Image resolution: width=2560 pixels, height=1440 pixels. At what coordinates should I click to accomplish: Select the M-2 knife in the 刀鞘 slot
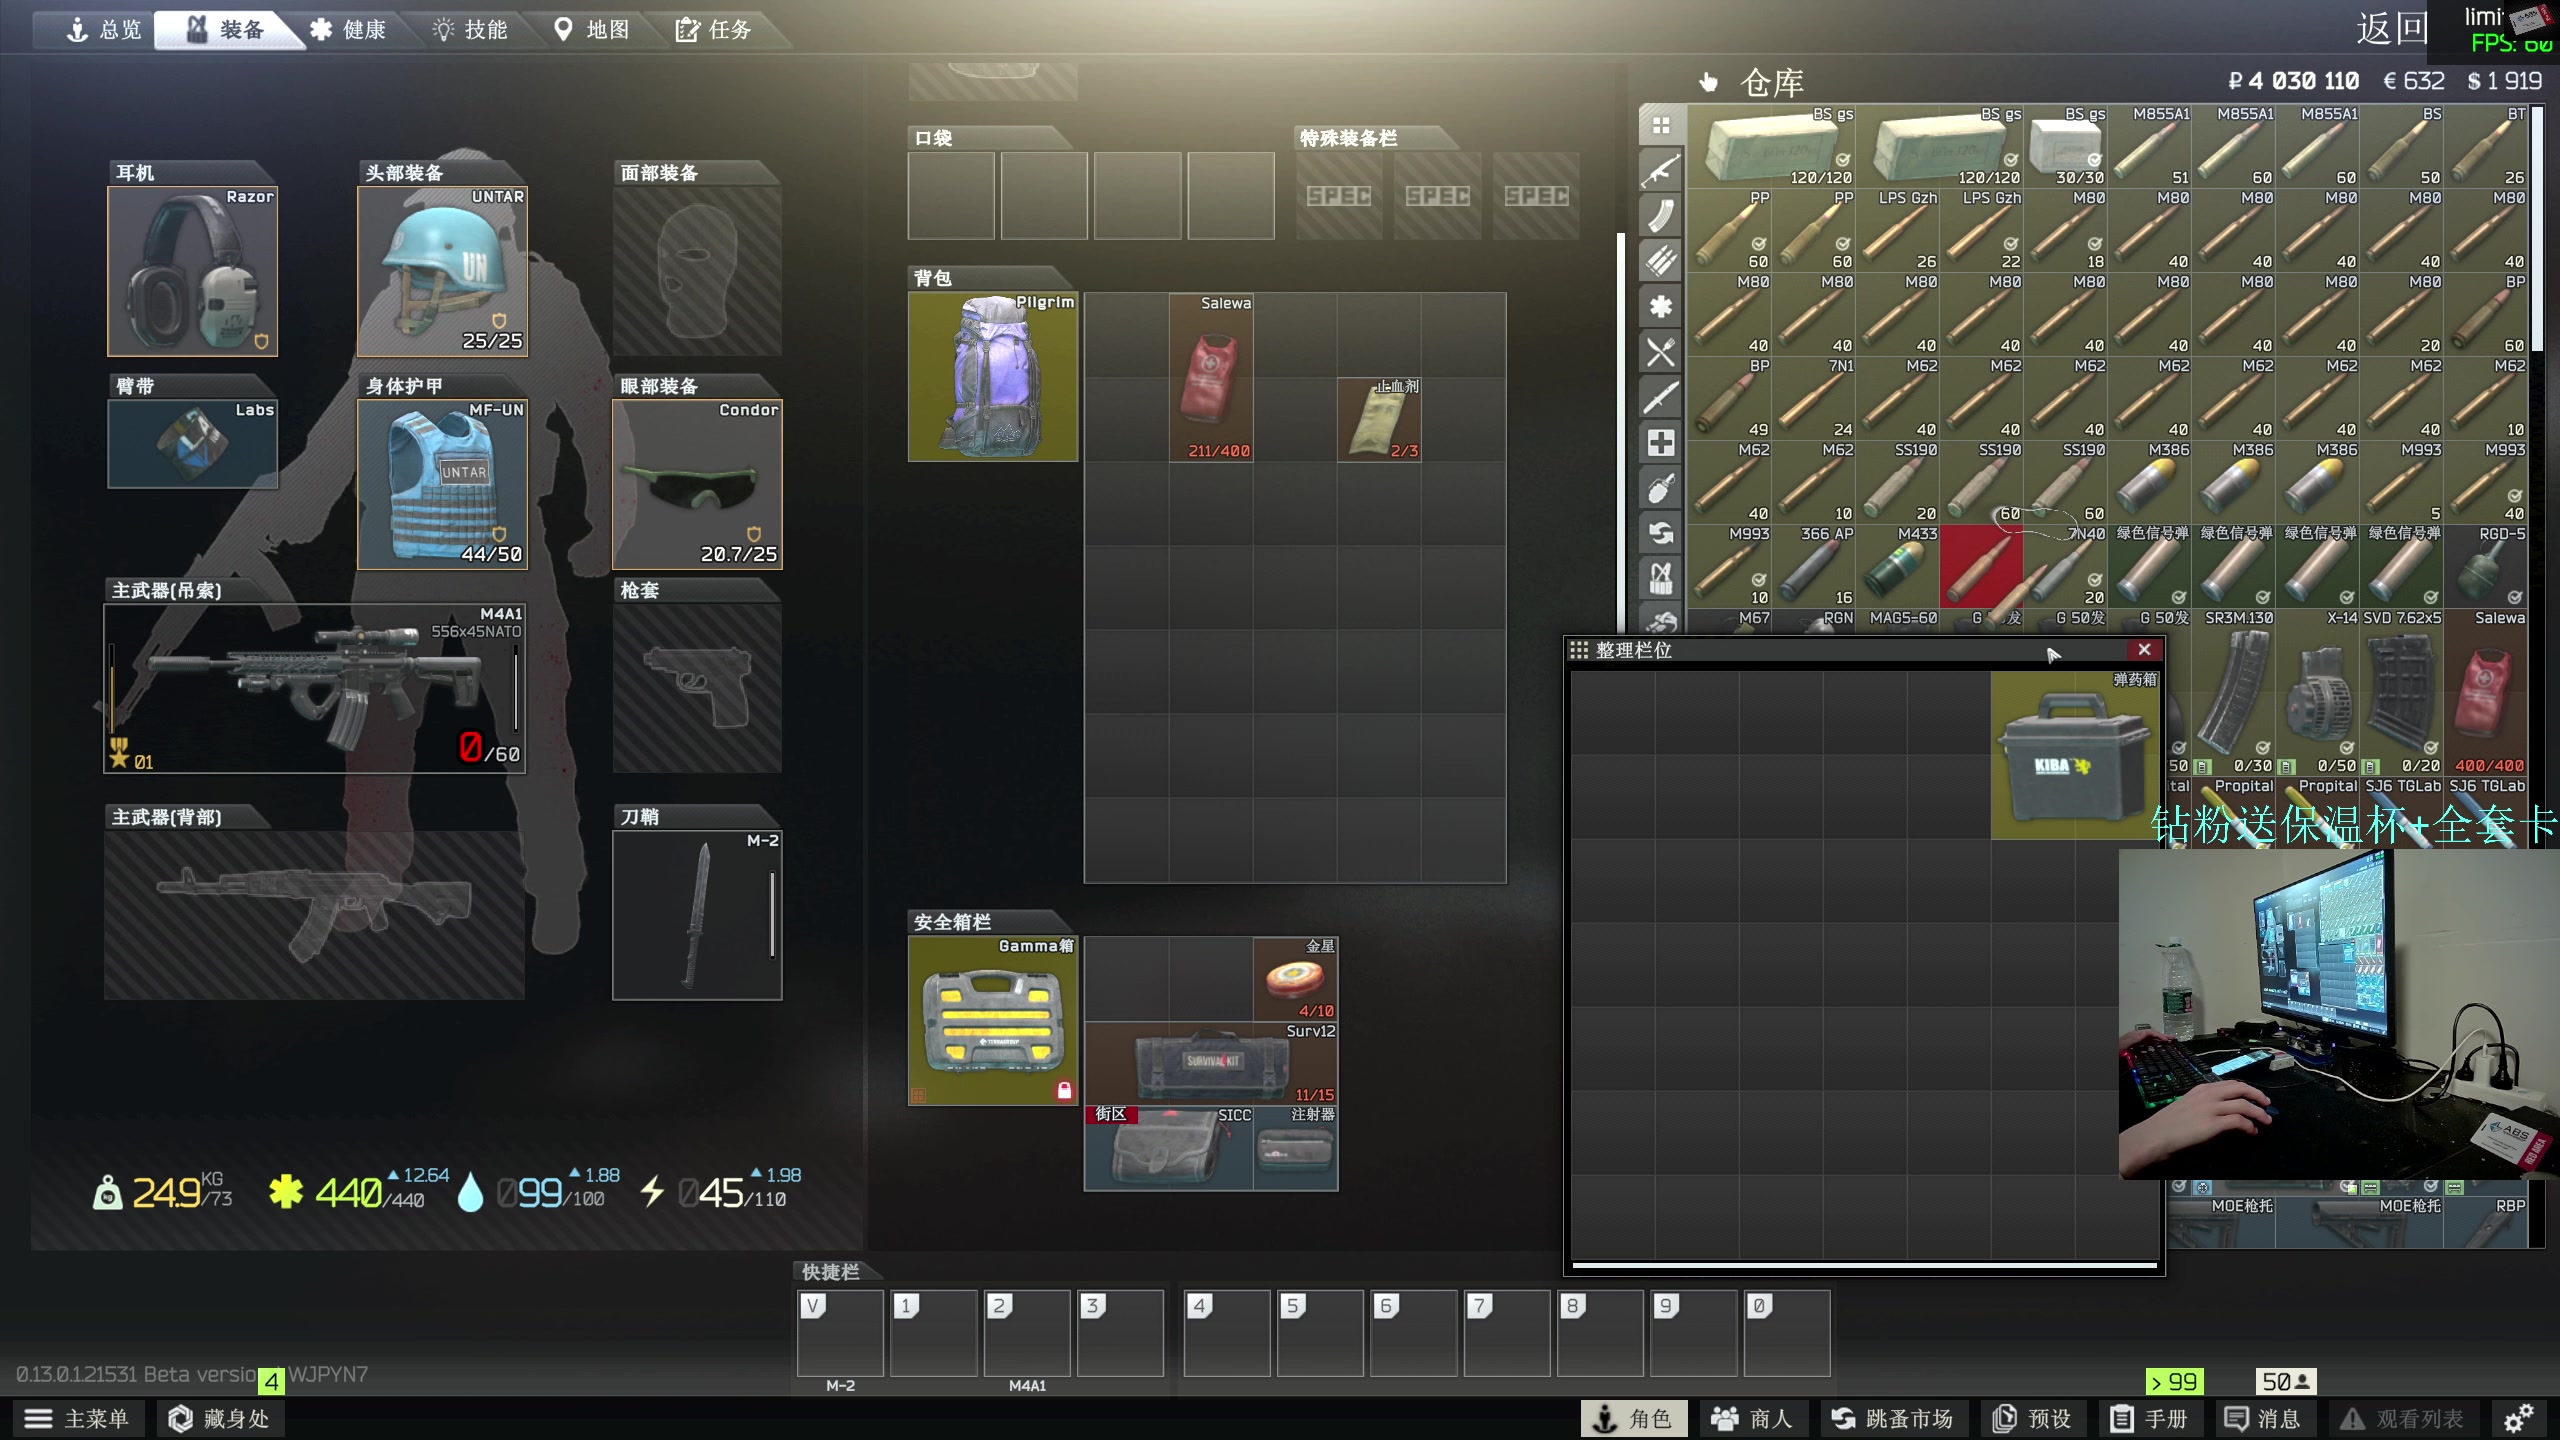coord(697,915)
